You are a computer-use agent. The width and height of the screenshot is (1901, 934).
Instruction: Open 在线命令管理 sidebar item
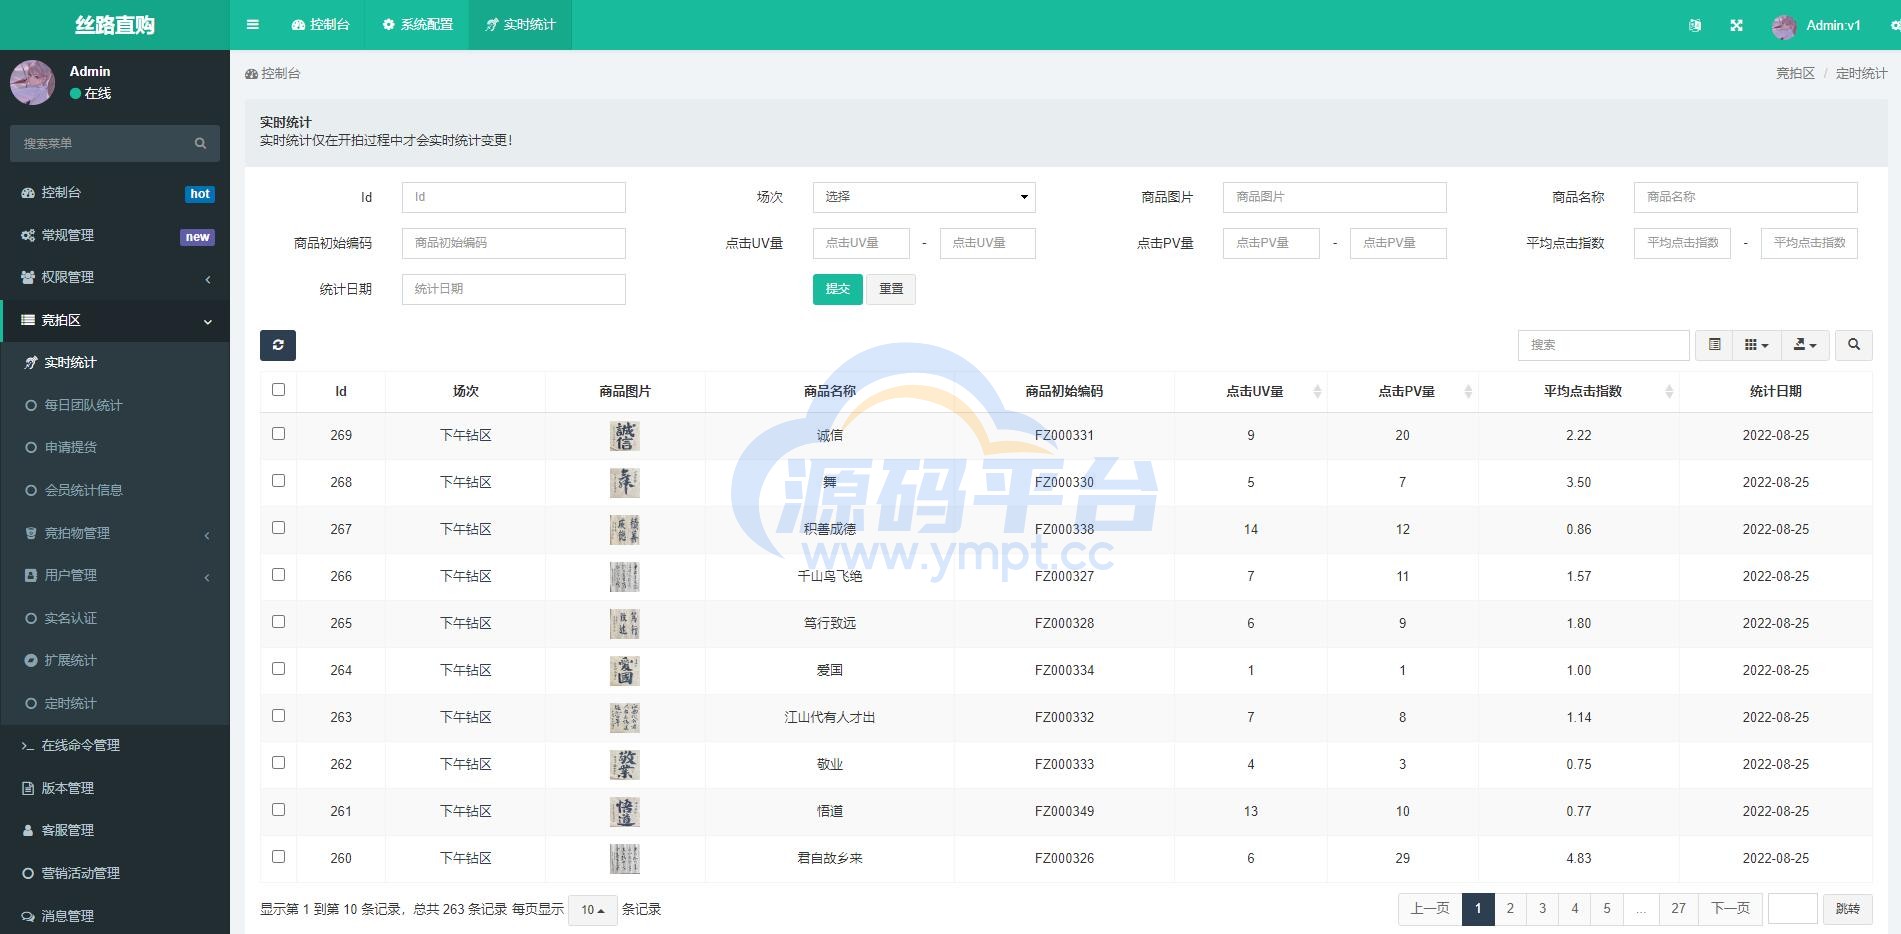coord(115,746)
